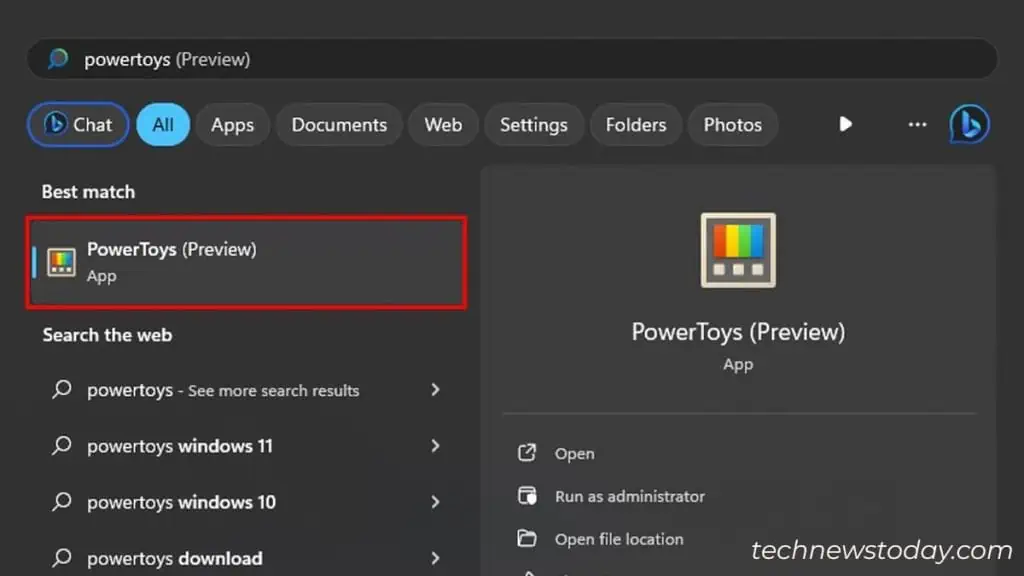The height and width of the screenshot is (576, 1024).
Task: Select the All filter tab
Action: [163, 124]
